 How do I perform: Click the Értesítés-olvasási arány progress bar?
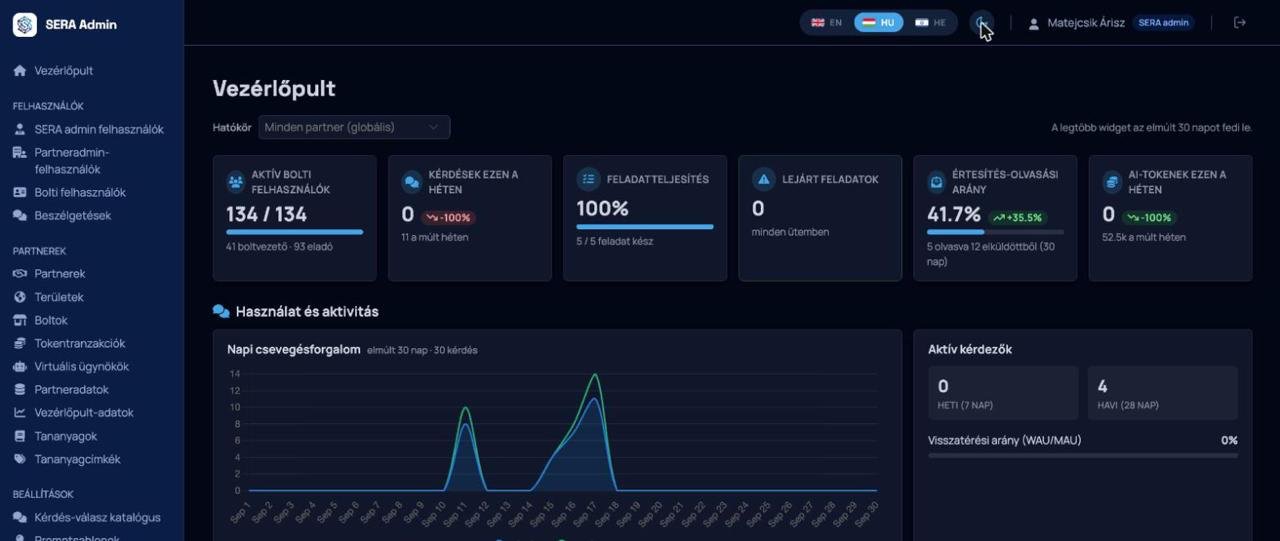[x=995, y=232]
